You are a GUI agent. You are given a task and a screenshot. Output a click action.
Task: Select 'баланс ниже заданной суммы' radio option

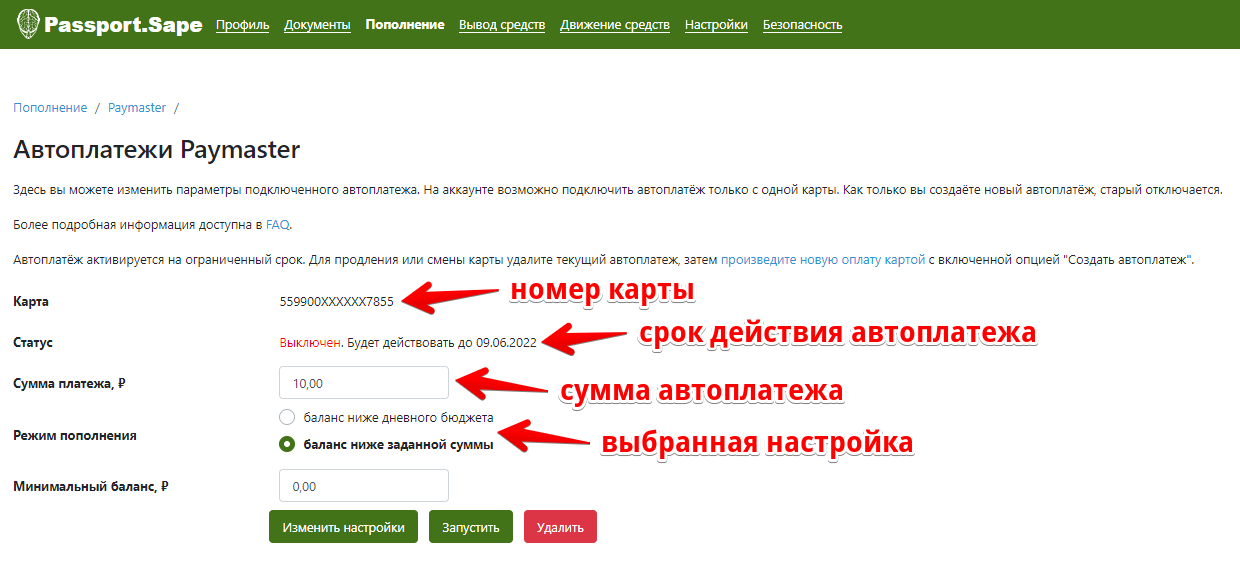287,445
